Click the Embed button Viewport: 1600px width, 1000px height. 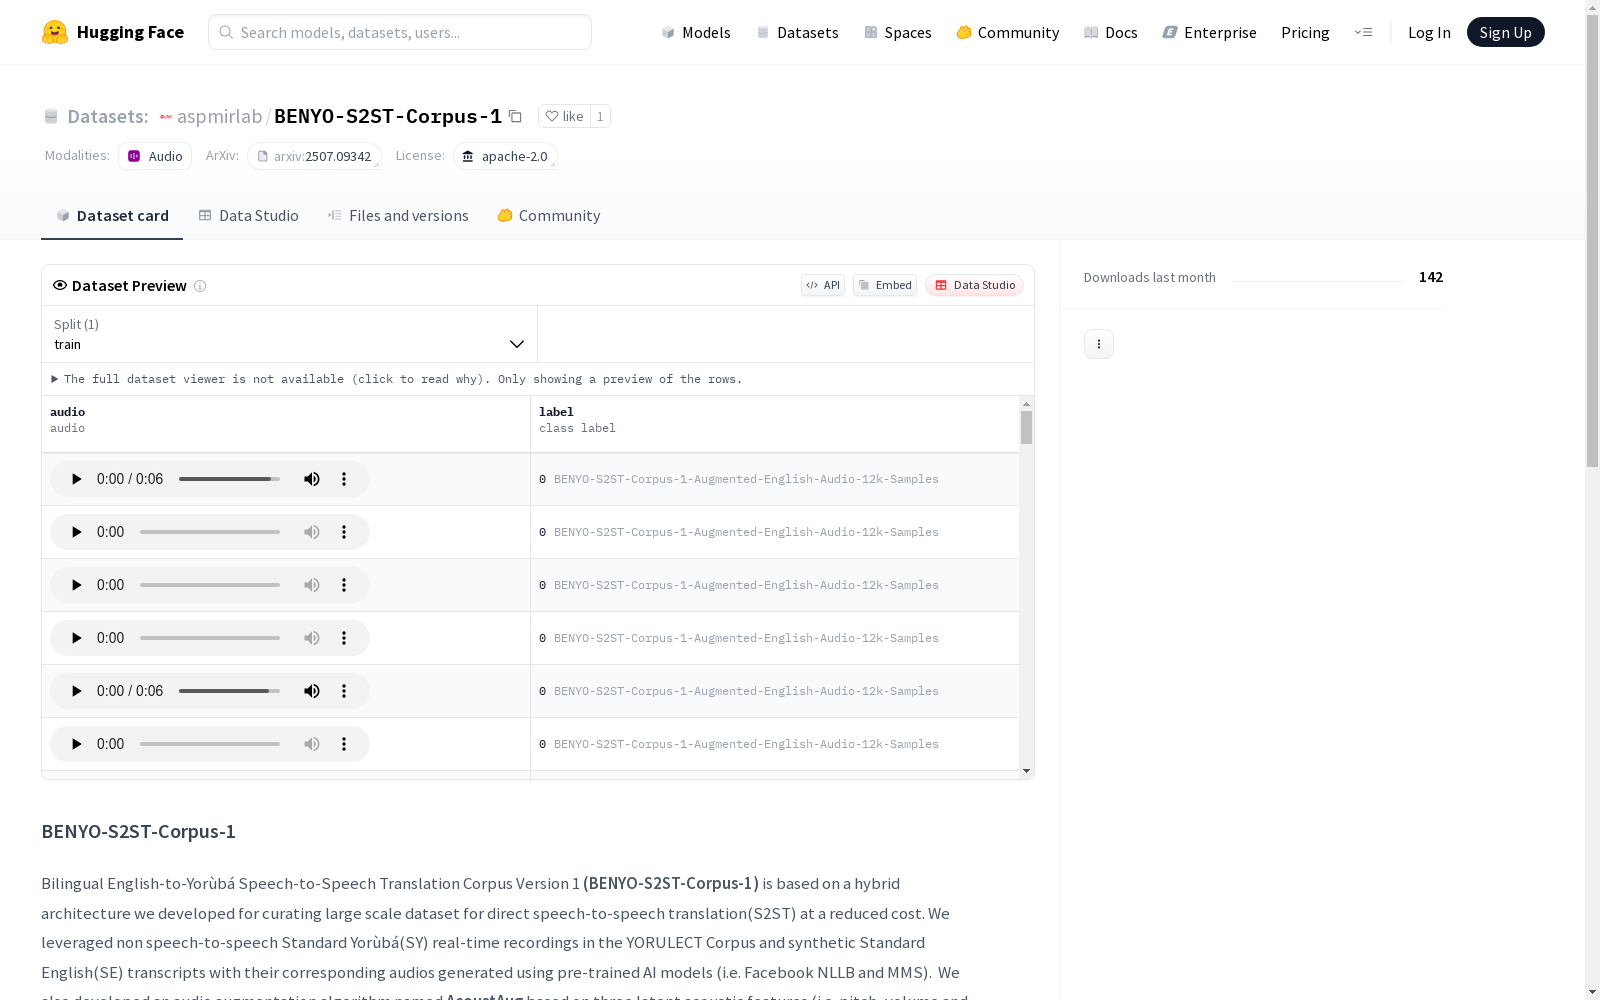click(885, 285)
